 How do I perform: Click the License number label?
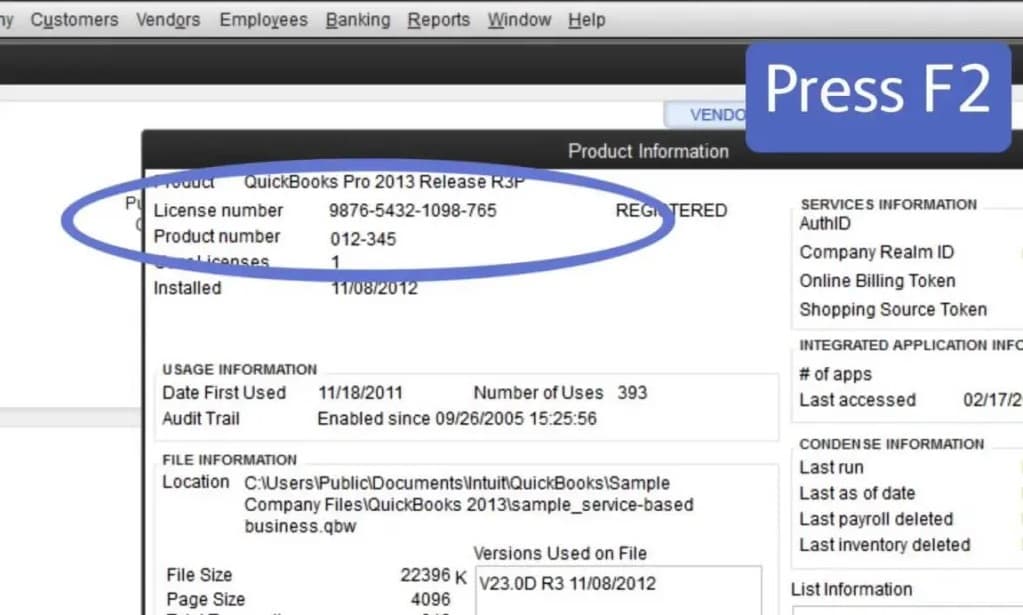click(x=218, y=211)
